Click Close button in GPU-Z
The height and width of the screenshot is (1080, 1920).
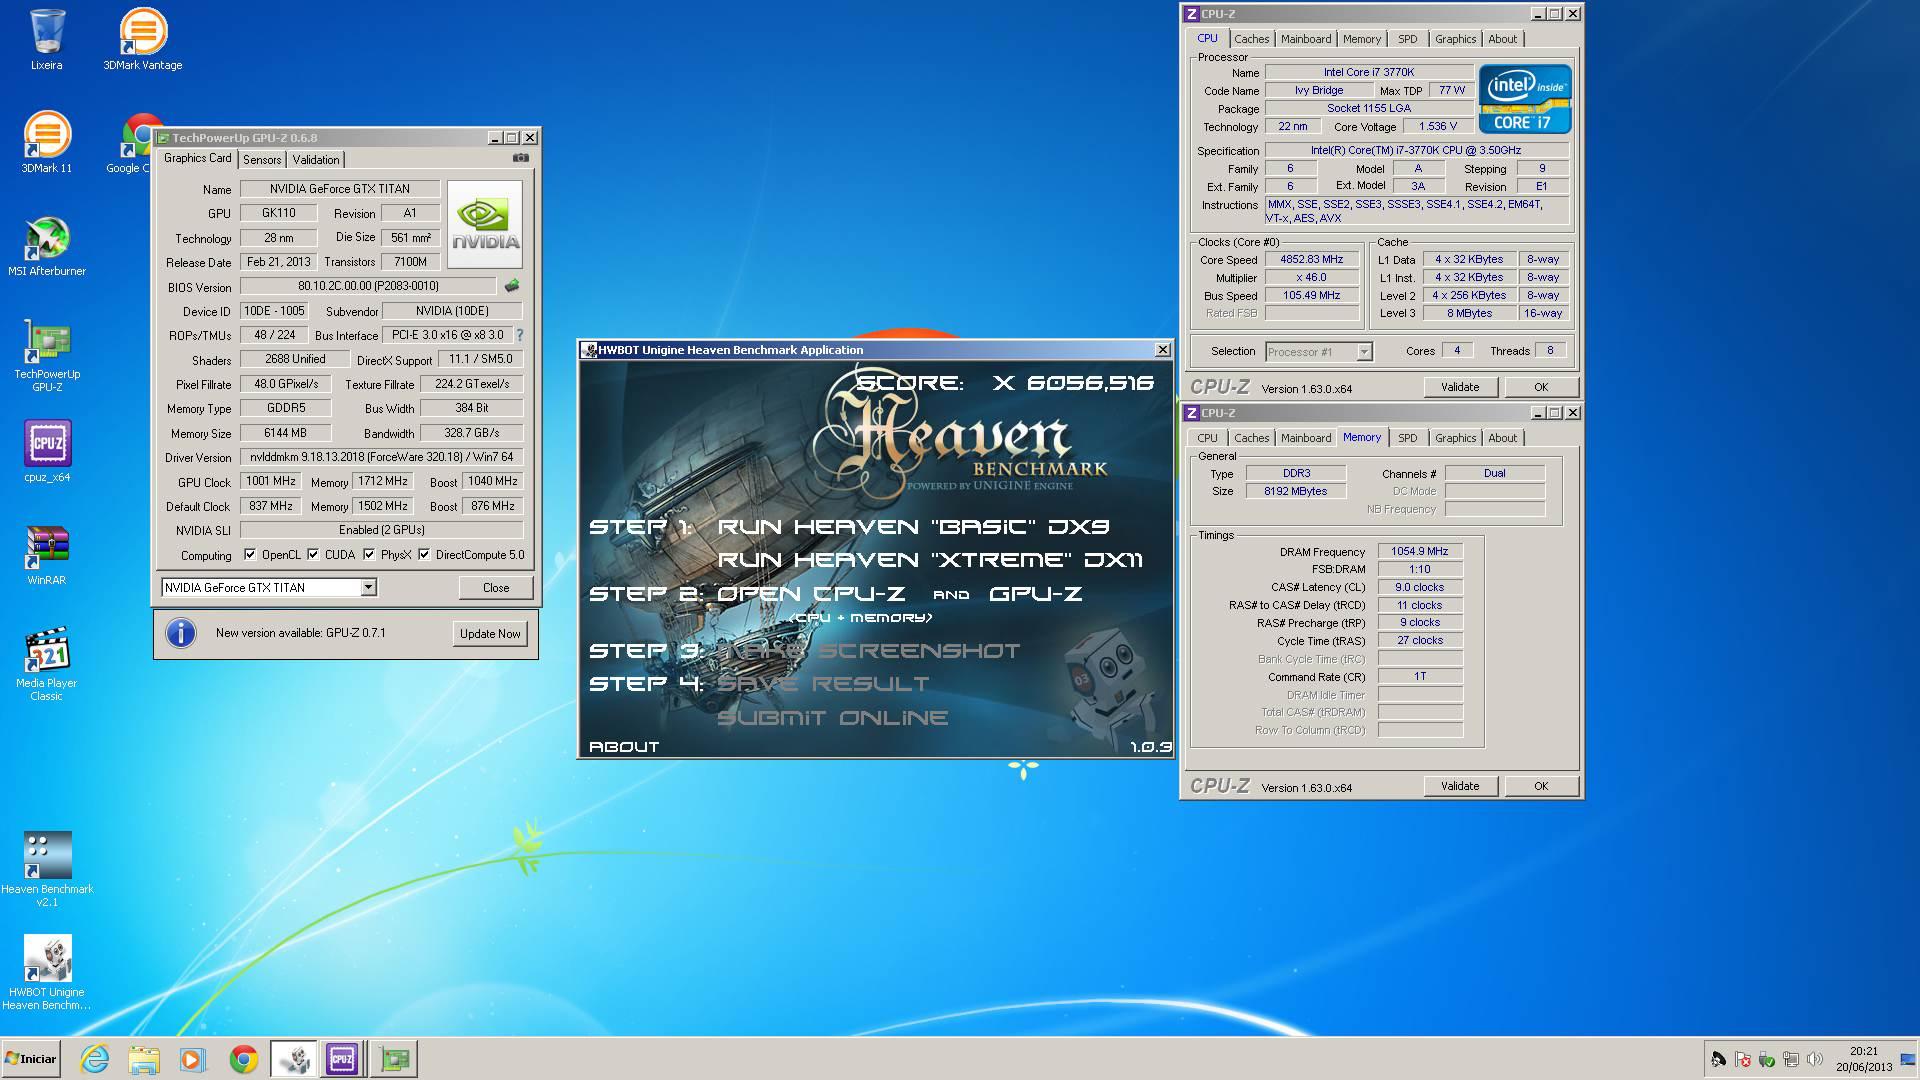(496, 587)
